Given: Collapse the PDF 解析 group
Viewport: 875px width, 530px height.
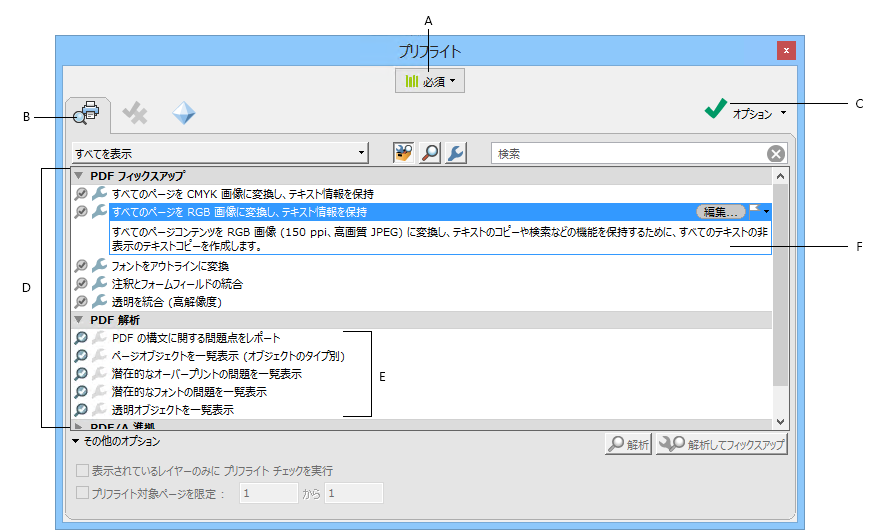Looking at the screenshot, I should [x=79, y=320].
